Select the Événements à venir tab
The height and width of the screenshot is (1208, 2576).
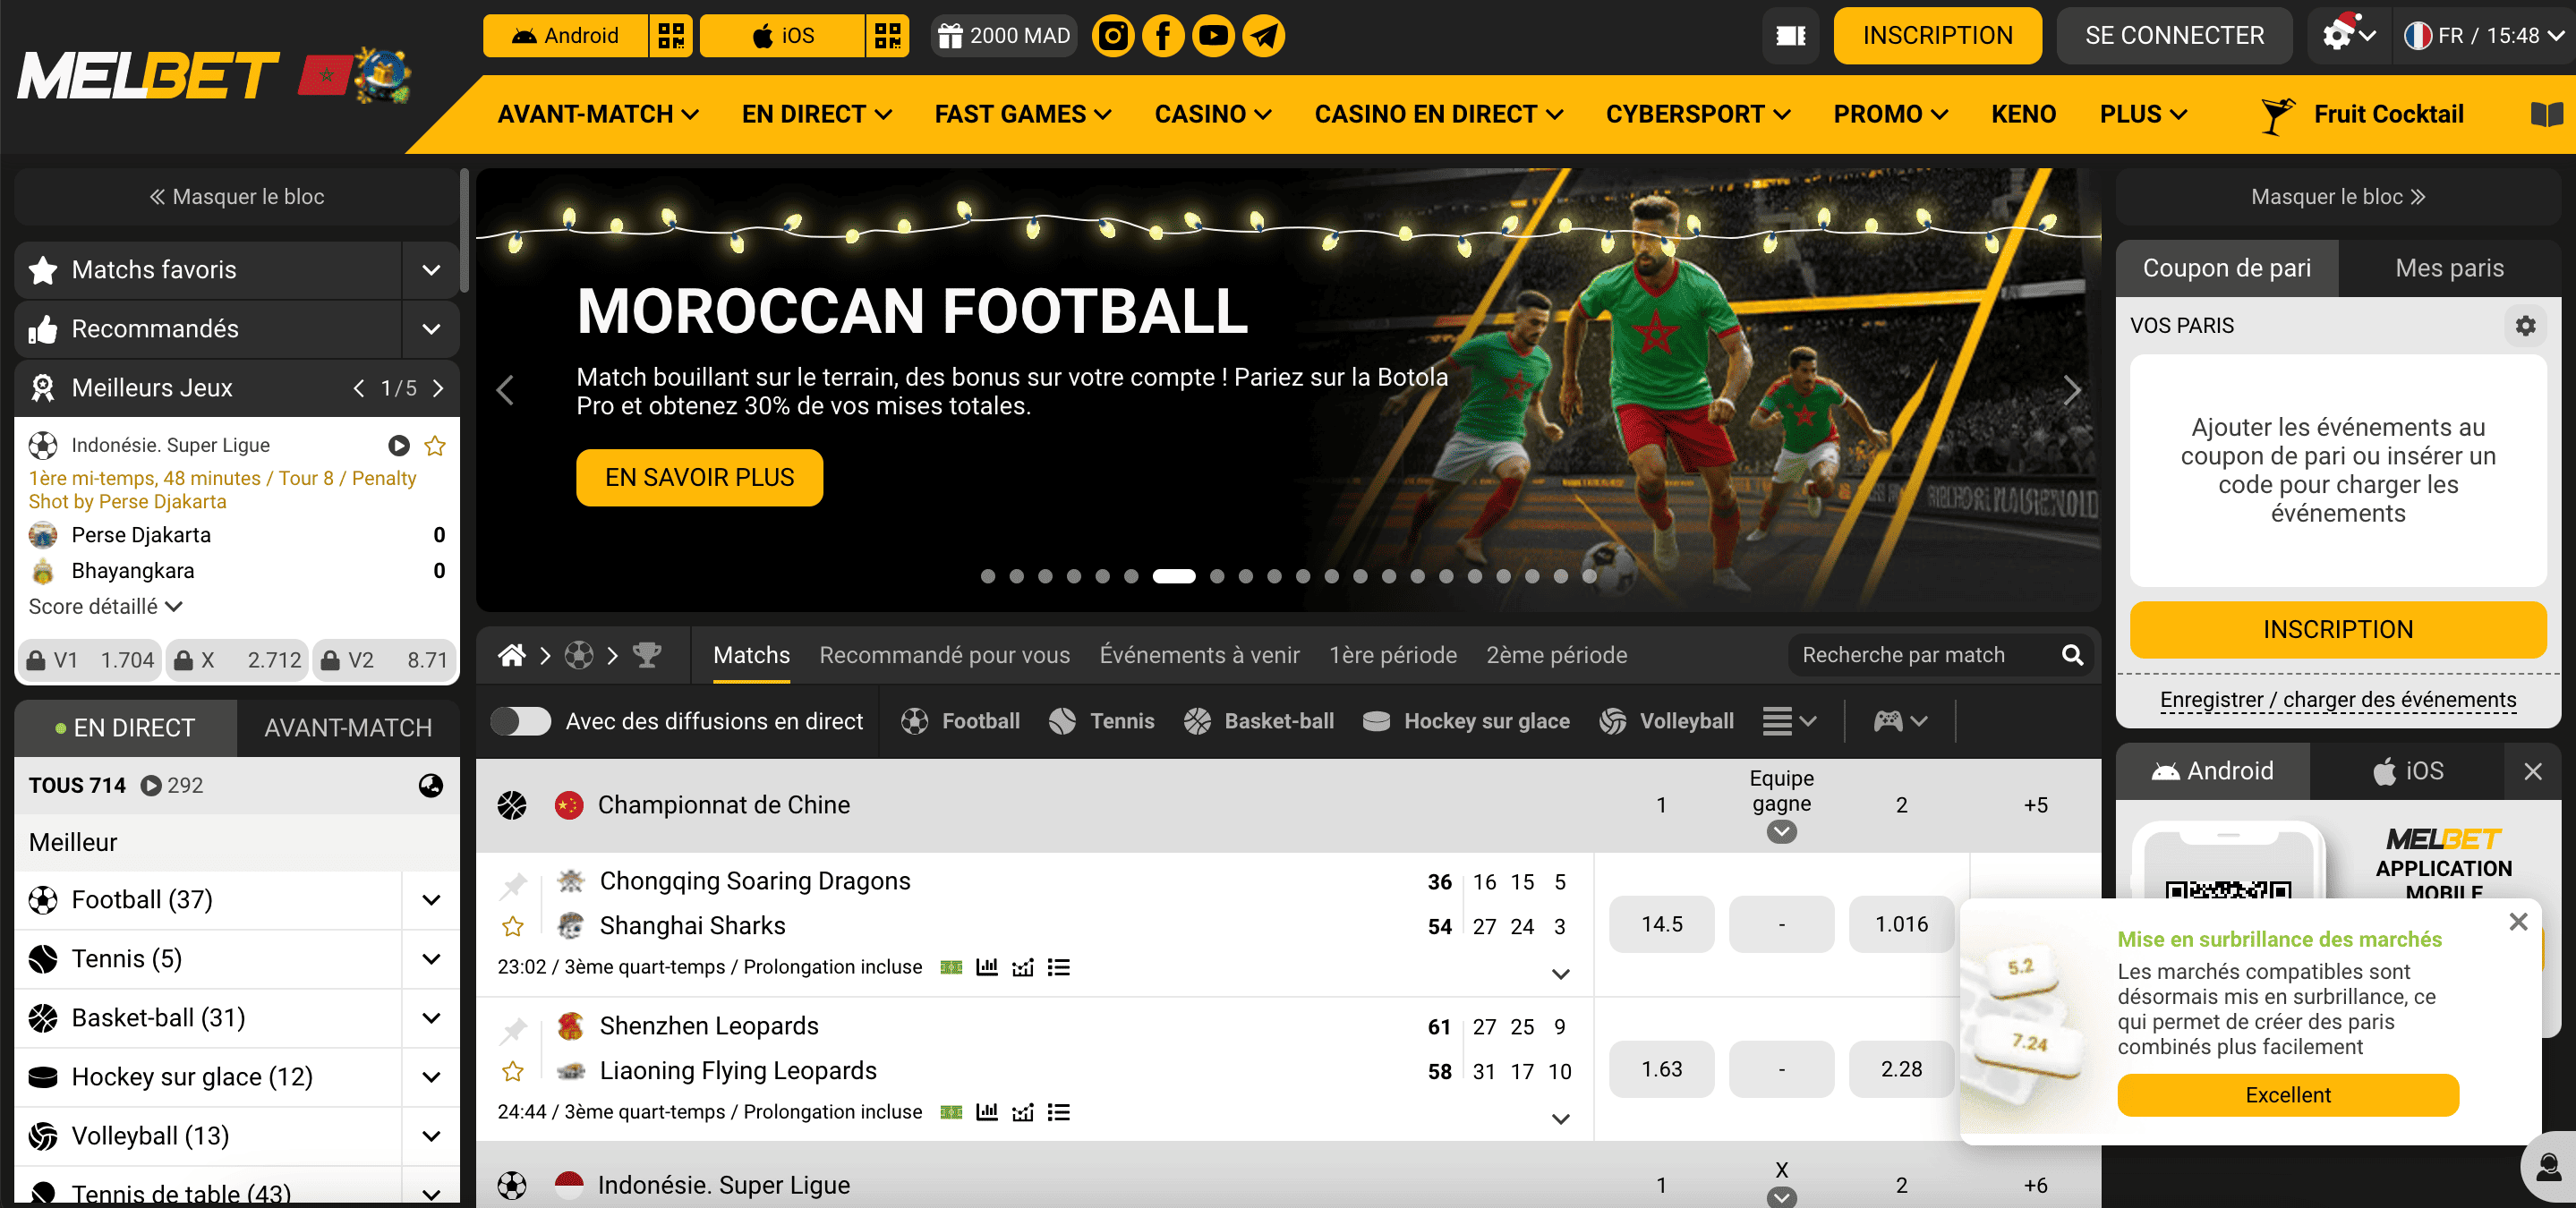[x=1199, y=655]
